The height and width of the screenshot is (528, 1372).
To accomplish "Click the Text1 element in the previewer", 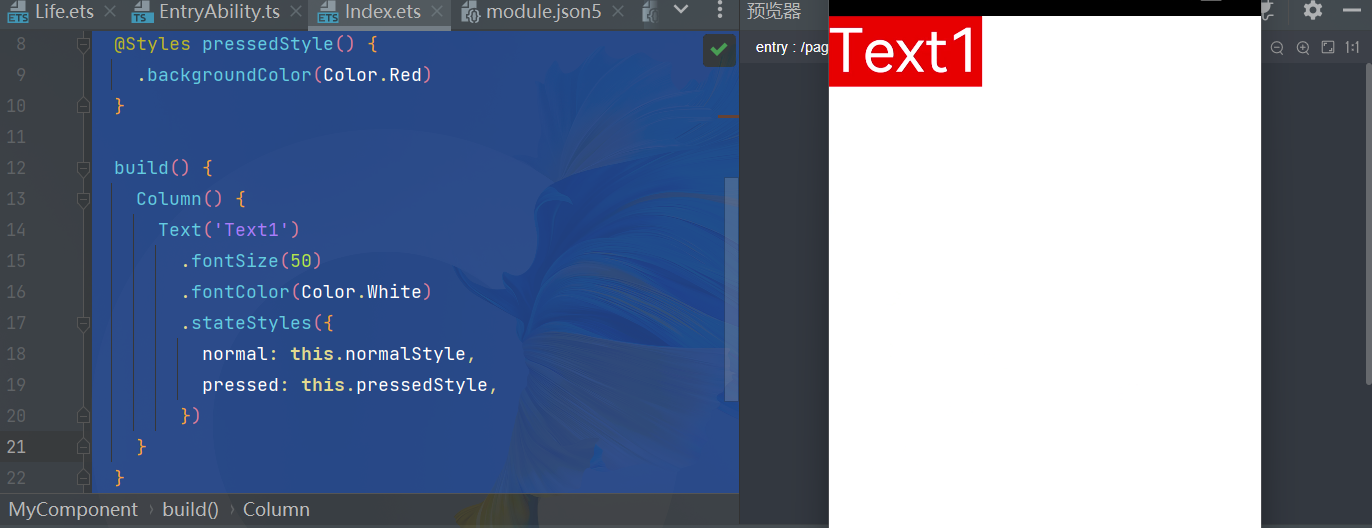I will 905,51.
